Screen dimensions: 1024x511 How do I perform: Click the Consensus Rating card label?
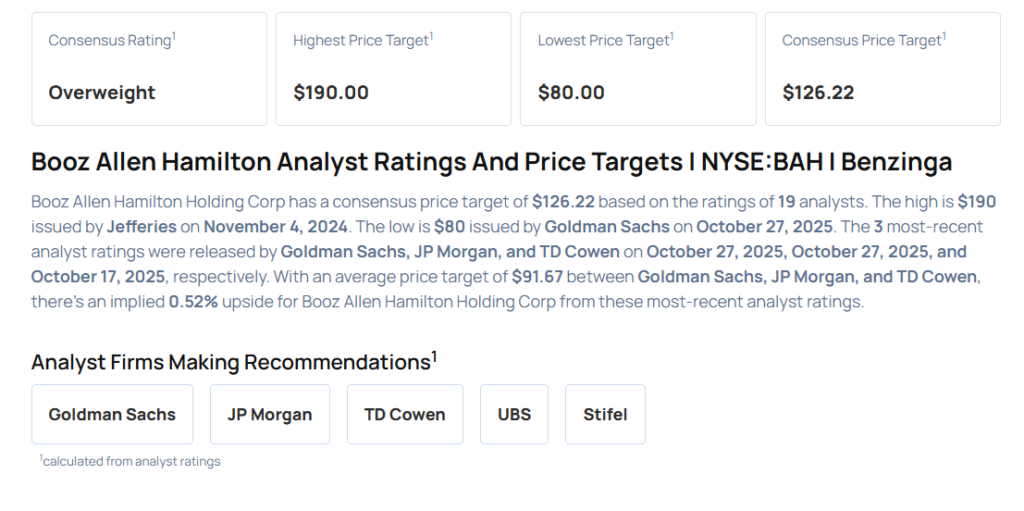[112, 40]
